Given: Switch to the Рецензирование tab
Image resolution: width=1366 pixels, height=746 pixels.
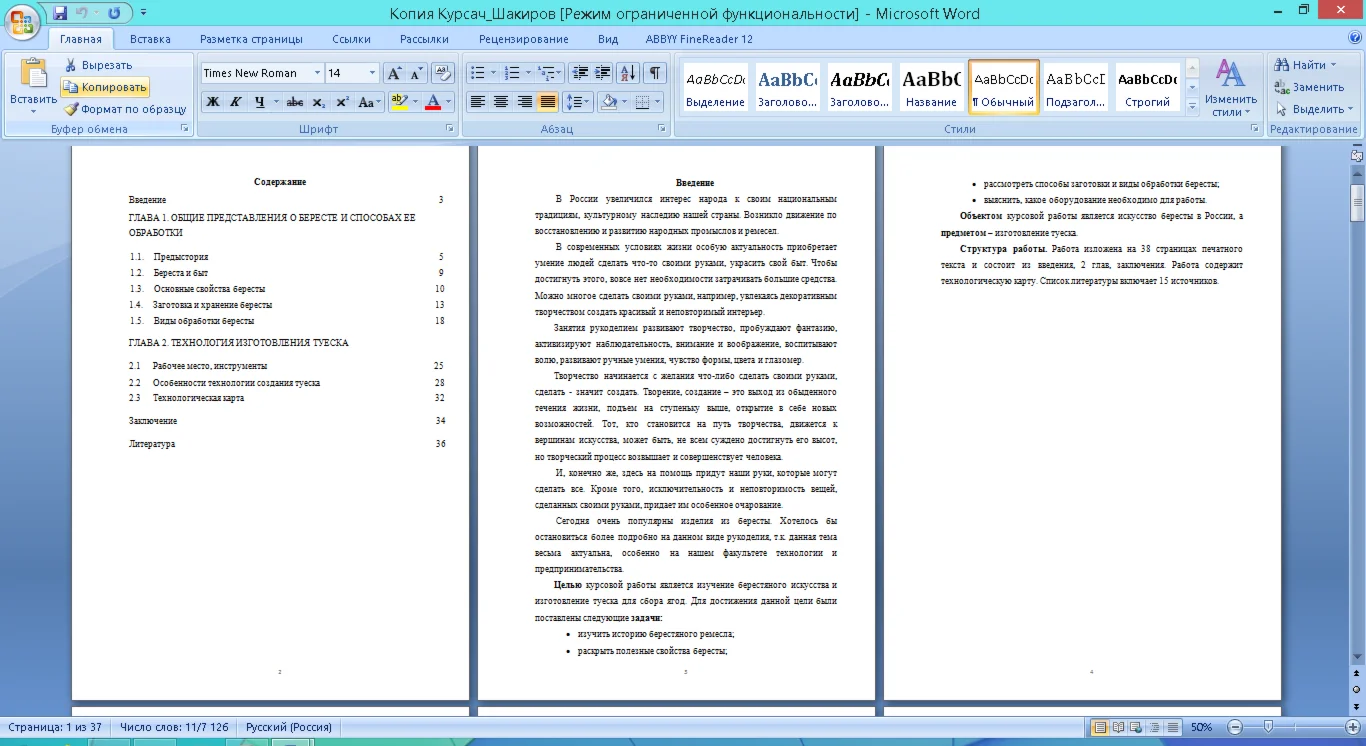Looking at the screenshot, I should 523,39.
